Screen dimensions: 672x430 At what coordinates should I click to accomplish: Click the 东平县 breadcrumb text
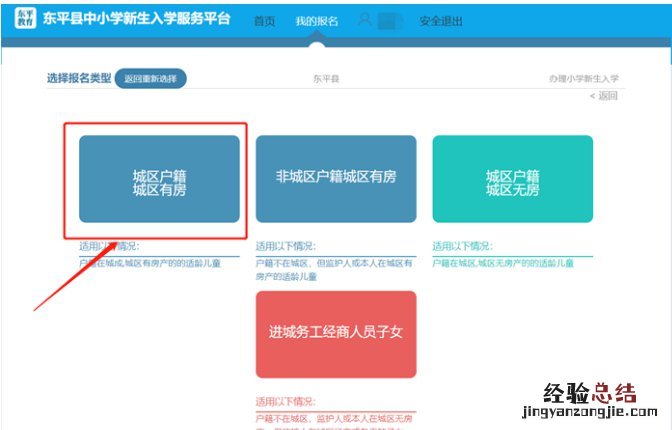tap(326, 78)
